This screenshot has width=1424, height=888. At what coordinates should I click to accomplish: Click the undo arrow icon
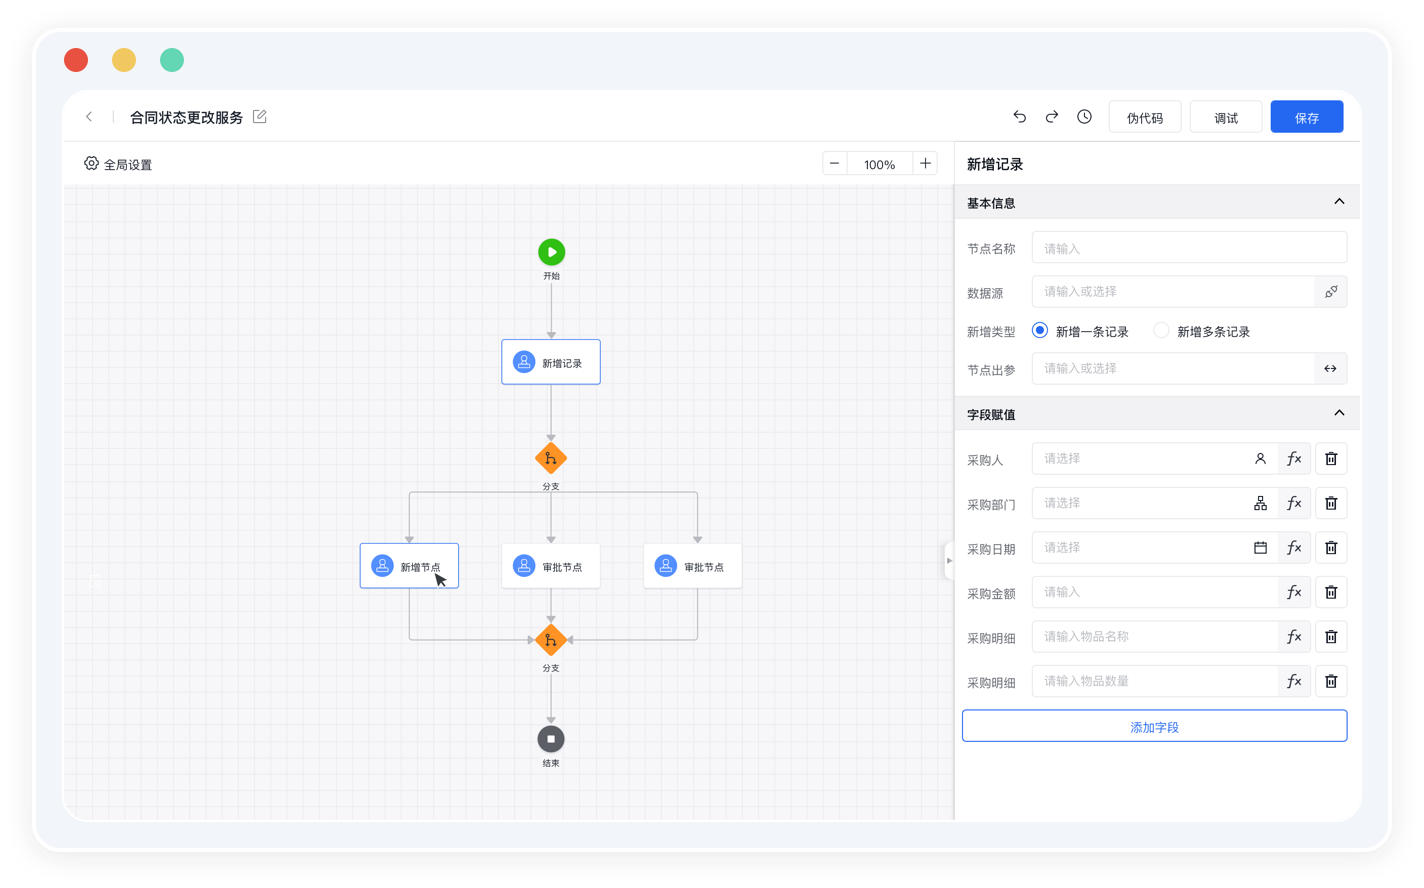pos(1019,117)
